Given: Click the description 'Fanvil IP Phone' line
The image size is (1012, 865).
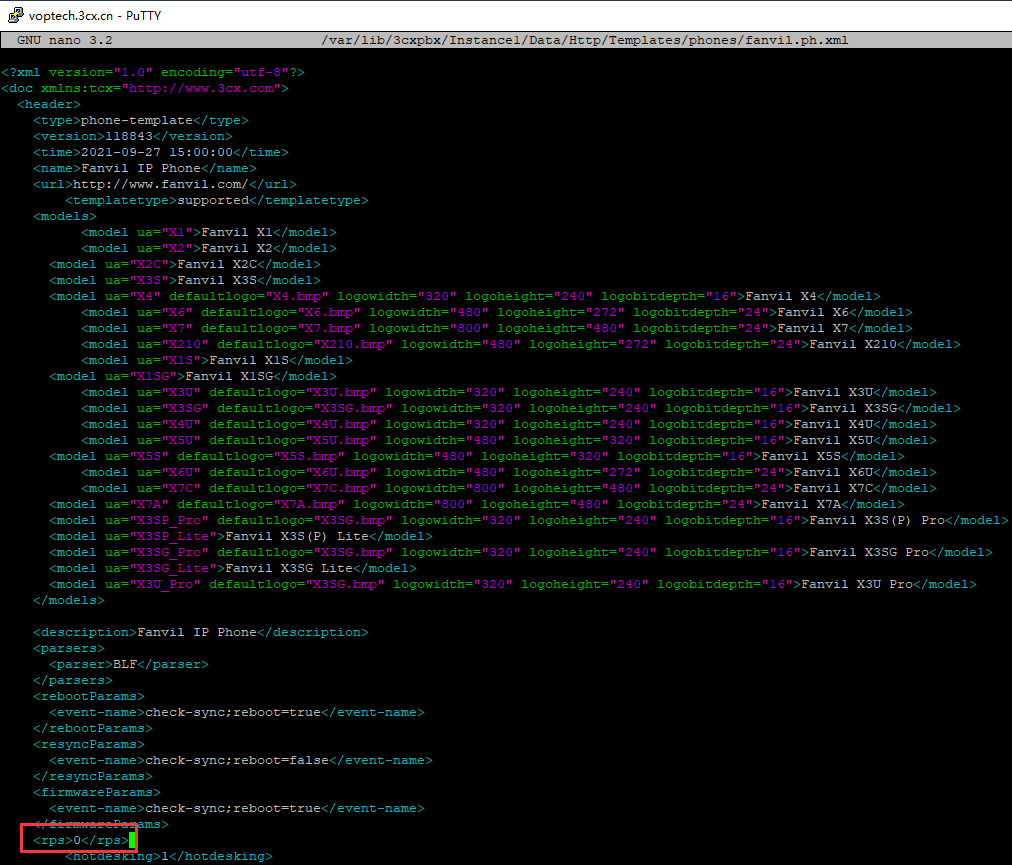Looking at the screenshot, I should click(x=201, y=633).
